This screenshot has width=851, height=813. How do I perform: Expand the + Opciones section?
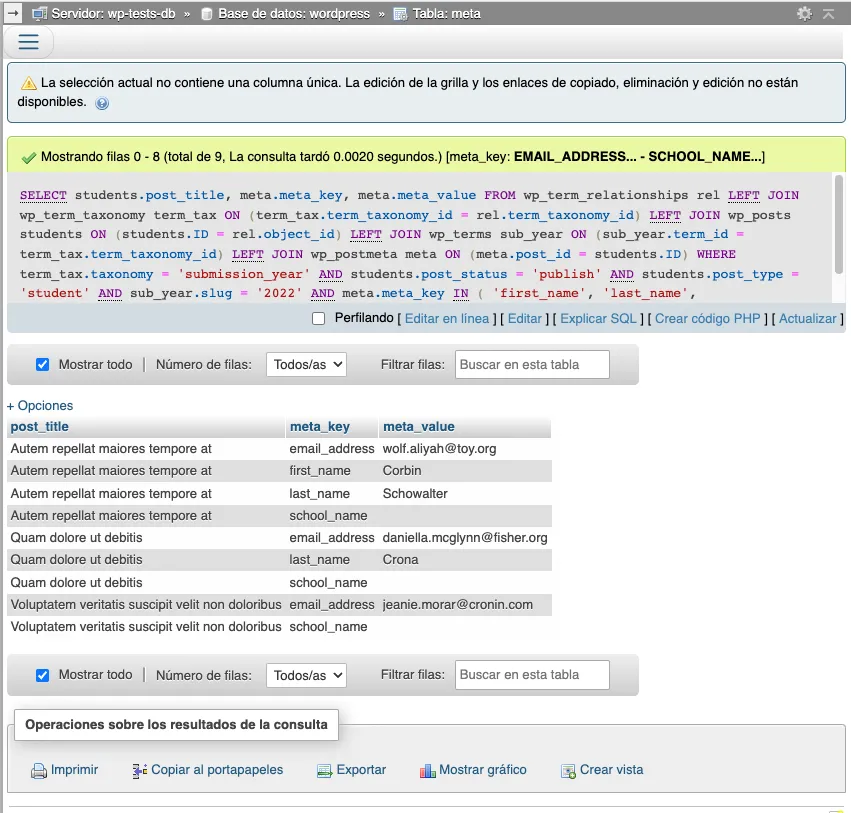point(40,405)
